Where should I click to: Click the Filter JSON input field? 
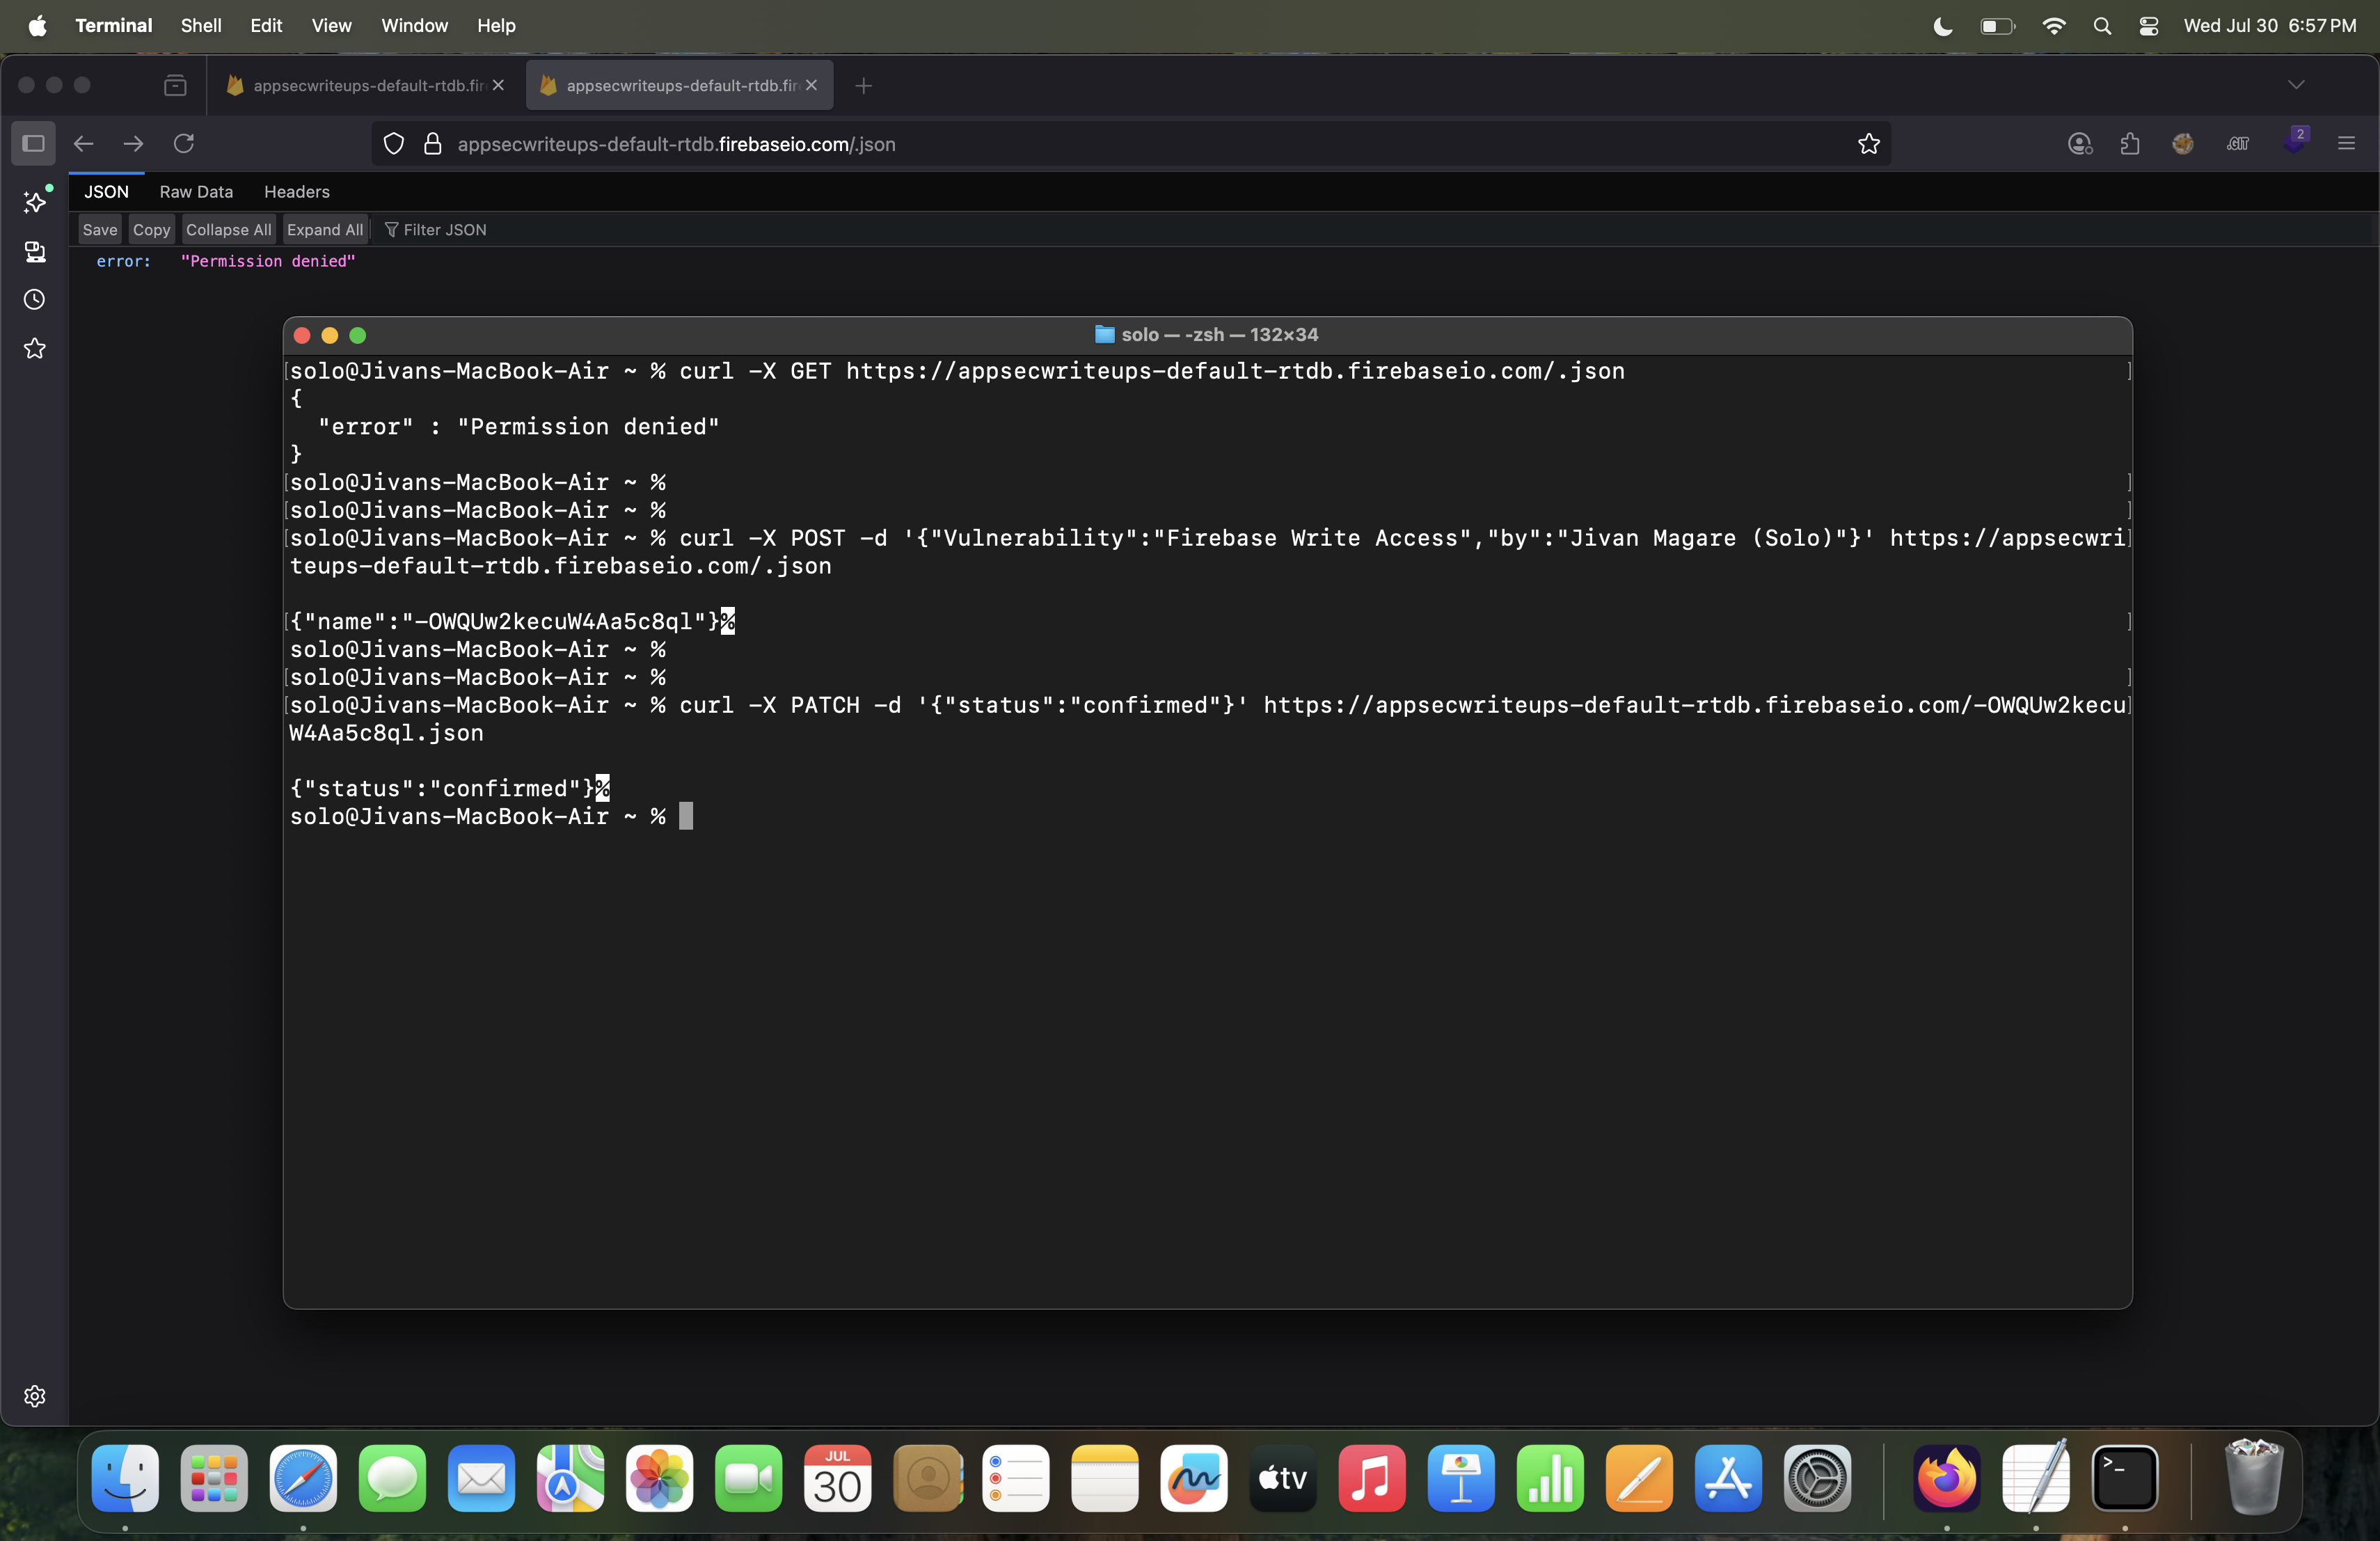(x=445, y=230)
